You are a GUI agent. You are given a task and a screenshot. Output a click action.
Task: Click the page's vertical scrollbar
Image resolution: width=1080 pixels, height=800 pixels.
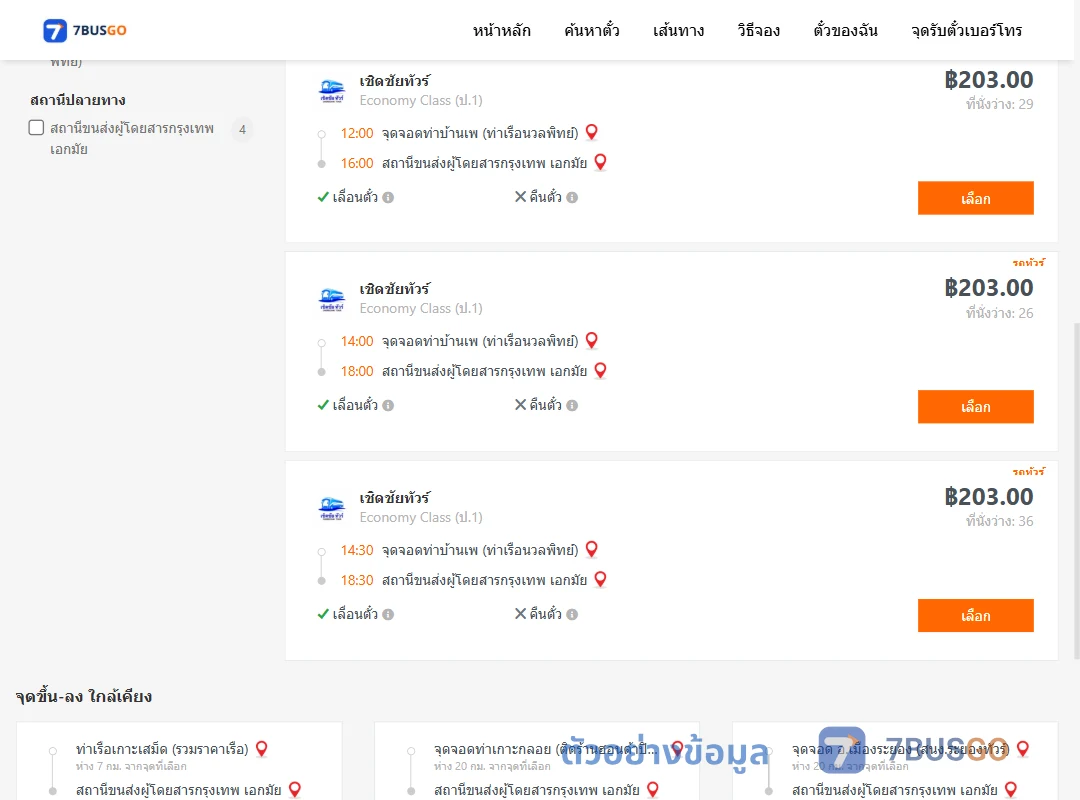[x=1076, y=489]
